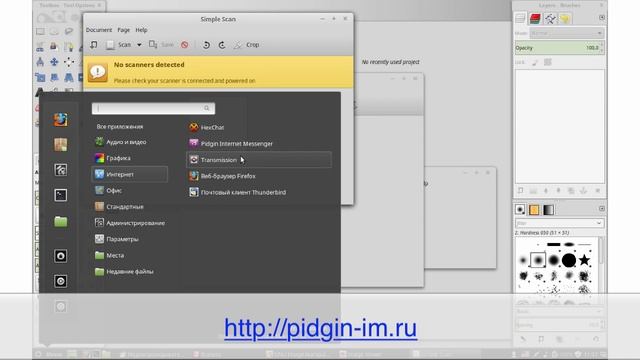Open the Scan options dropdown arrow
This screenshot has width=640, height=360.
pos(139,45)
